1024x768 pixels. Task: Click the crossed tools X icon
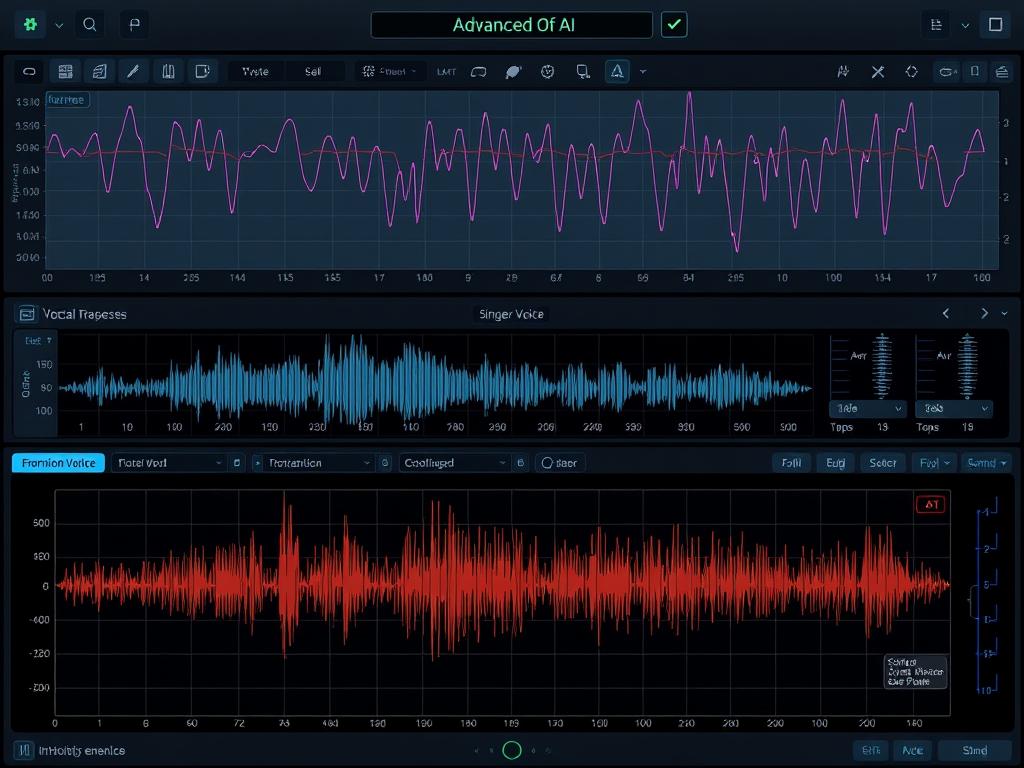point(878,72)
